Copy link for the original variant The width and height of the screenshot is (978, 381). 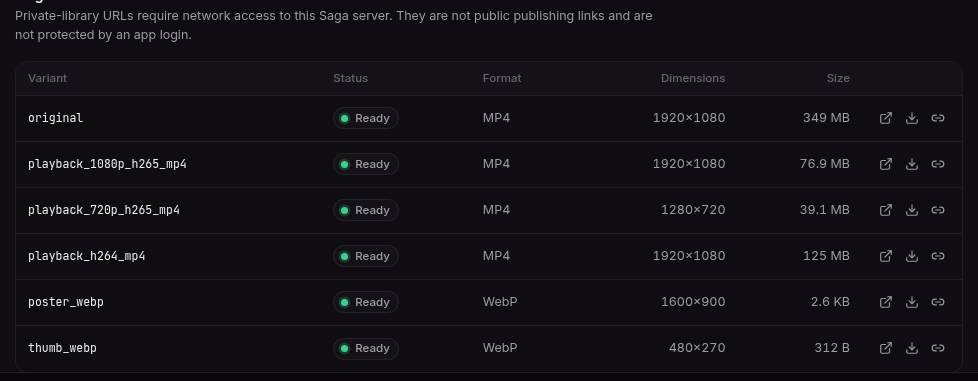point(938,118)
